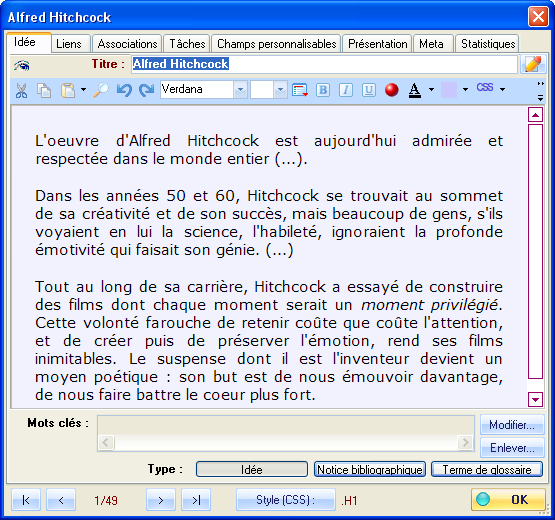Click the lavender highlight color swatch

point(449,90)
